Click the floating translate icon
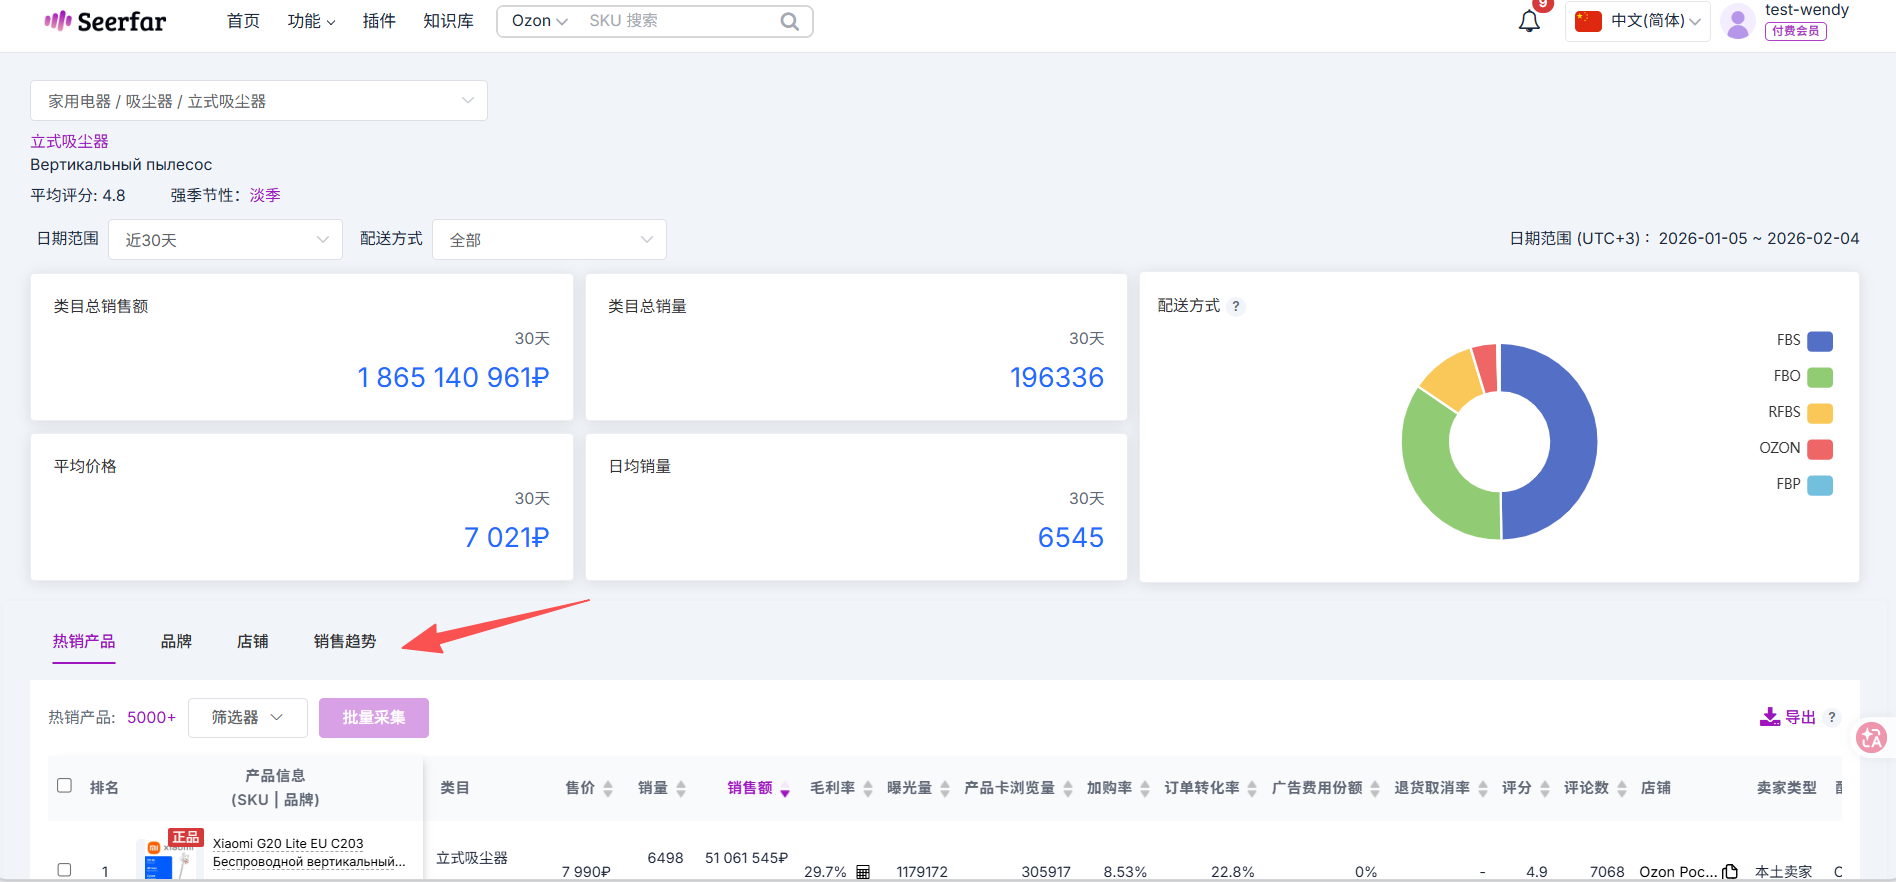The image size is (1896, 882). pyautogui.click(x=1870, y=738)
